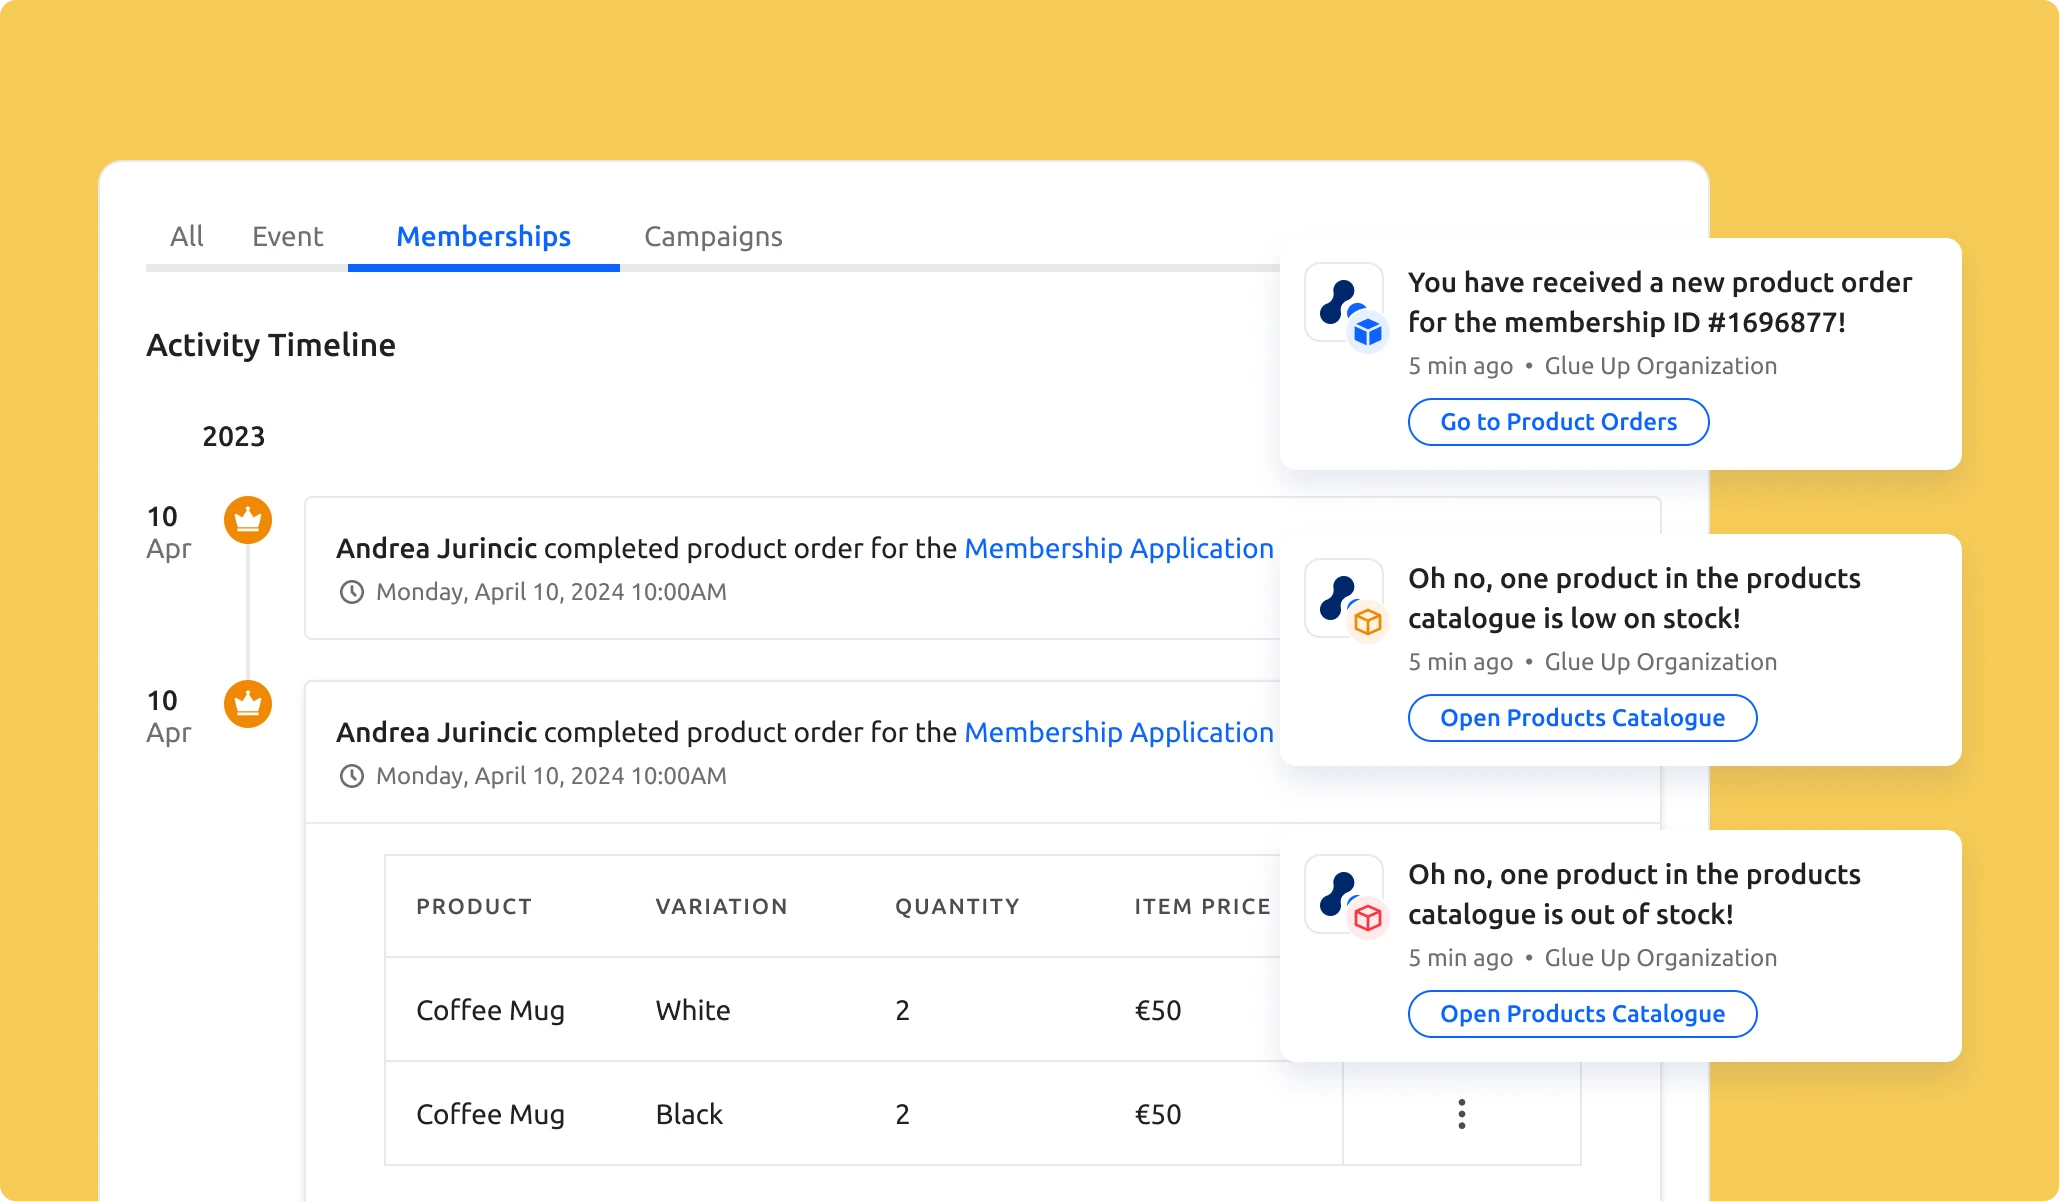
Task: Select the Campaigns tab
Action: (712, 236)
